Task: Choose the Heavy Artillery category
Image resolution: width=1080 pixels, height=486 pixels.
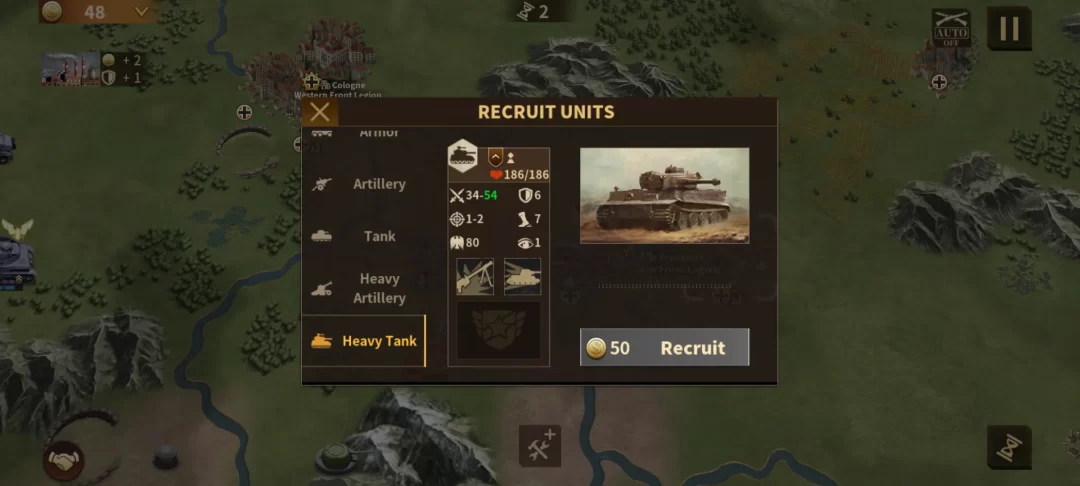Action: pos(364,288)
